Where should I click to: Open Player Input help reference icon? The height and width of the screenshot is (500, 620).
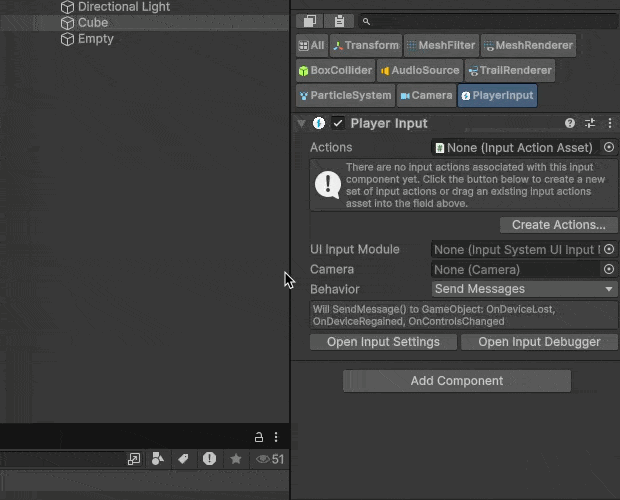[x=570, y=123]
